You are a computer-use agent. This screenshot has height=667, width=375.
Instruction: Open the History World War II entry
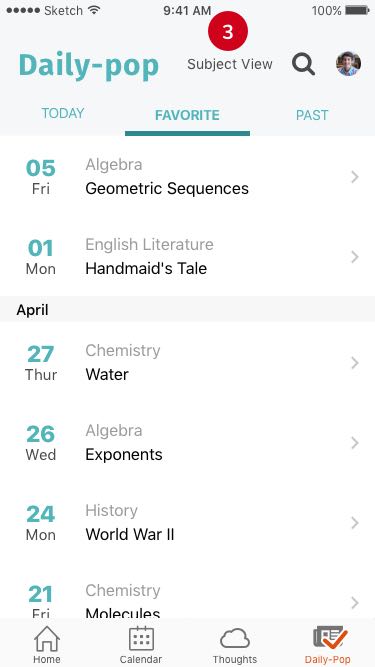coord(188,523)
